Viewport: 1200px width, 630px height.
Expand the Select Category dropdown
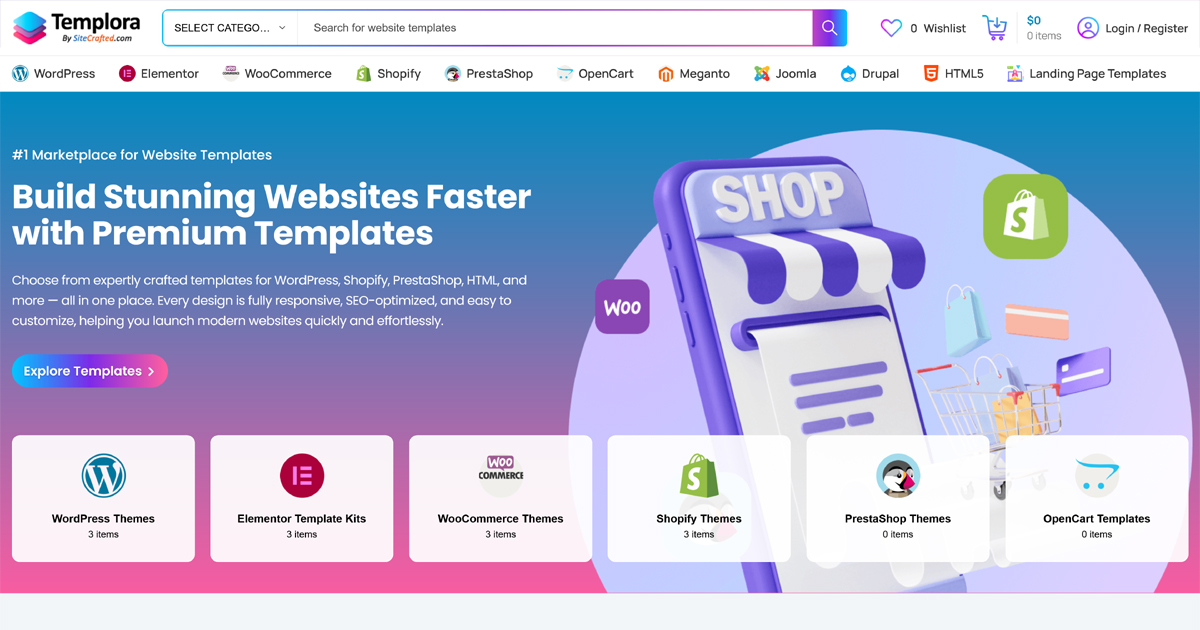(231, 28)
